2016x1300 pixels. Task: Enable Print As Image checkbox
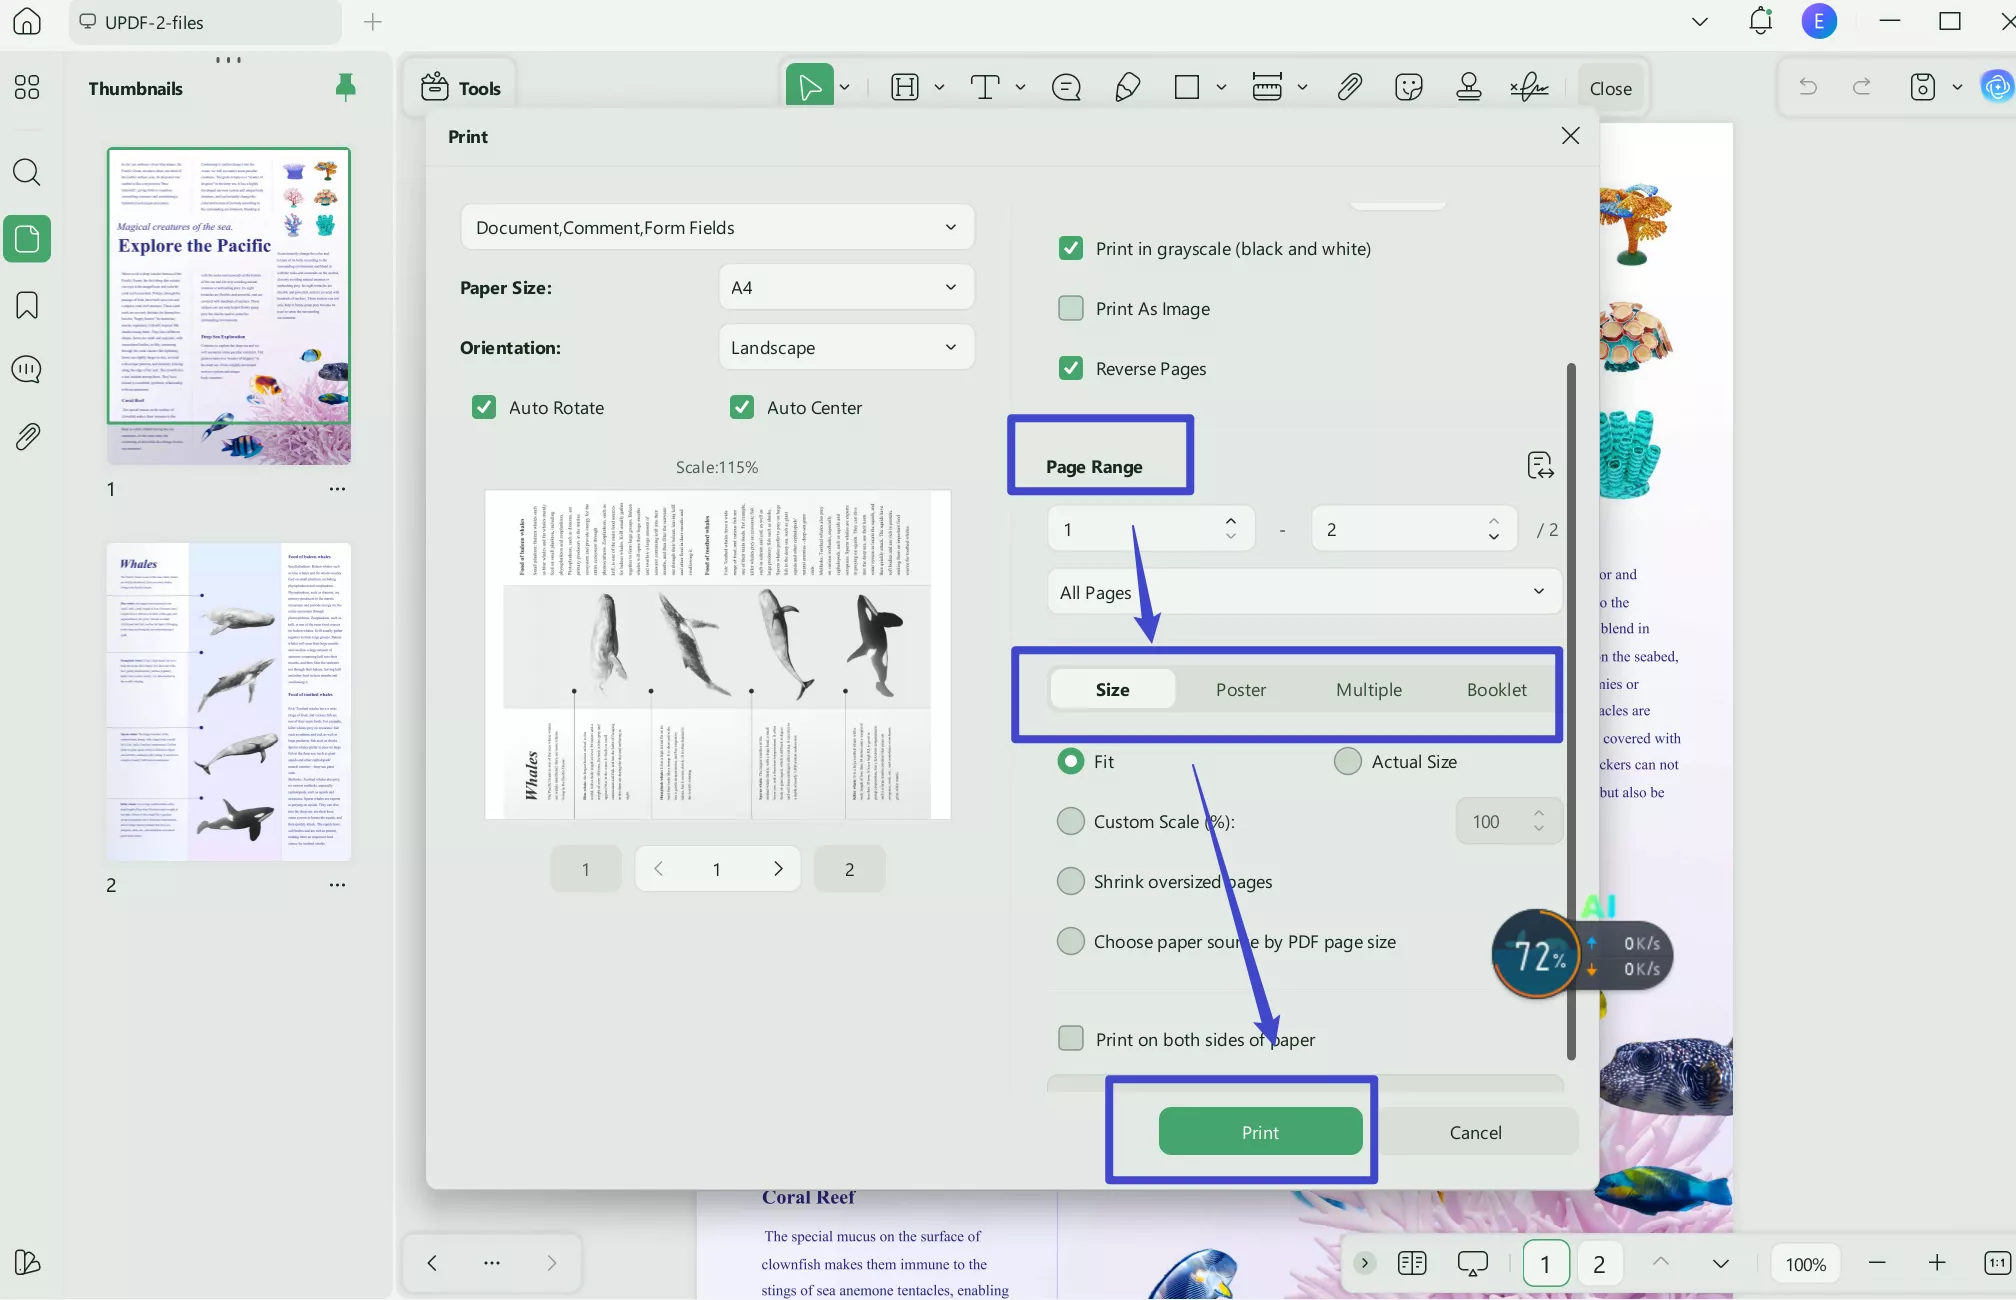click(1071, 309)
